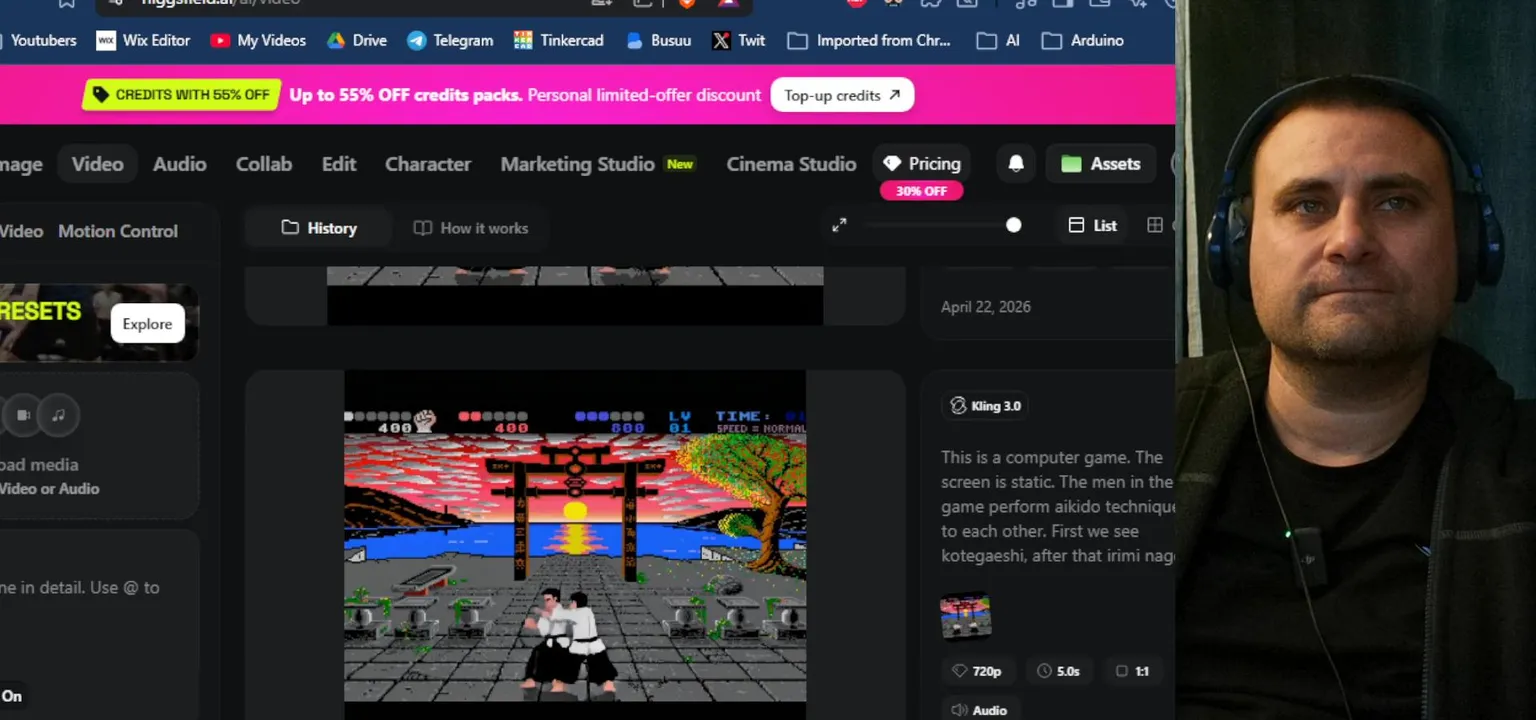Open the Drive bookmark
The height and width of the screenshot is (720, 1536).
(x=356, y=40)
